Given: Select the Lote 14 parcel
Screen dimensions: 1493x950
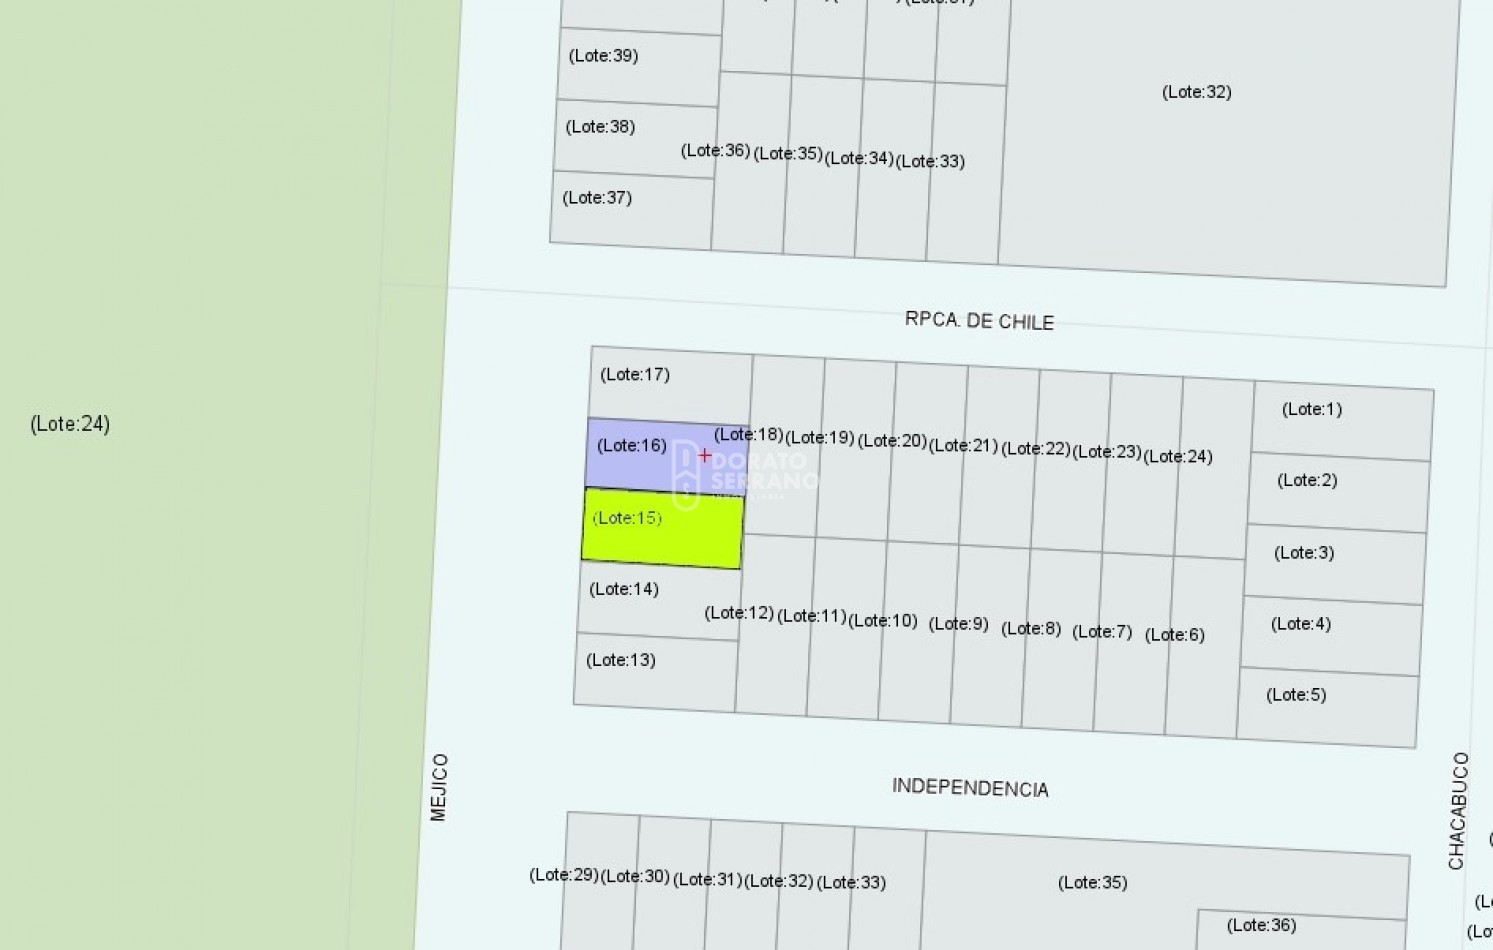Looking at the screenshot, I should (x=645, y=600).
